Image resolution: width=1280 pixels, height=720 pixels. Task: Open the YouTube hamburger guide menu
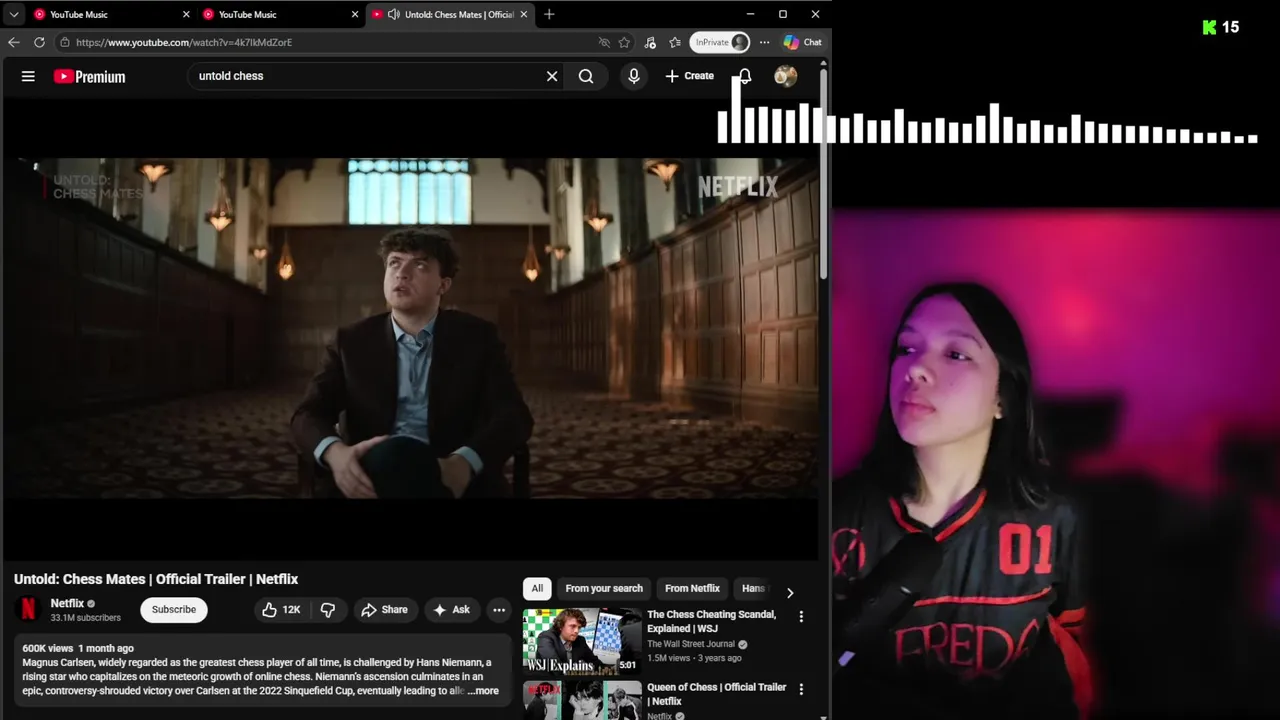[x=28, y=76]
